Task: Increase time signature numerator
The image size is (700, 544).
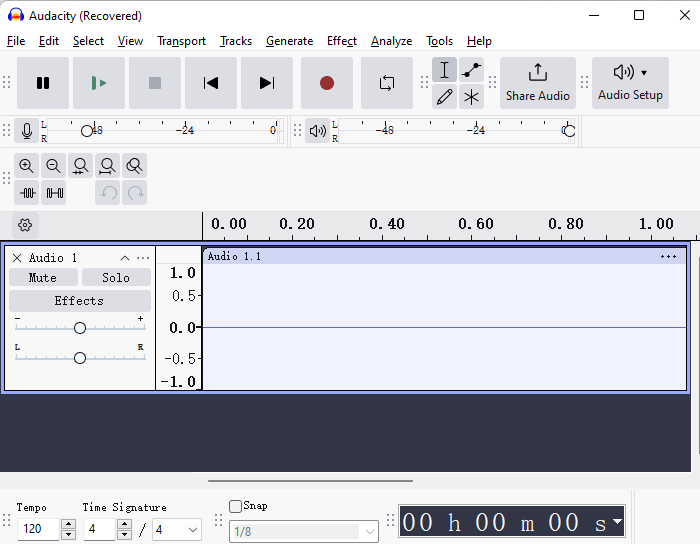Action: click(x=125, y=524)
